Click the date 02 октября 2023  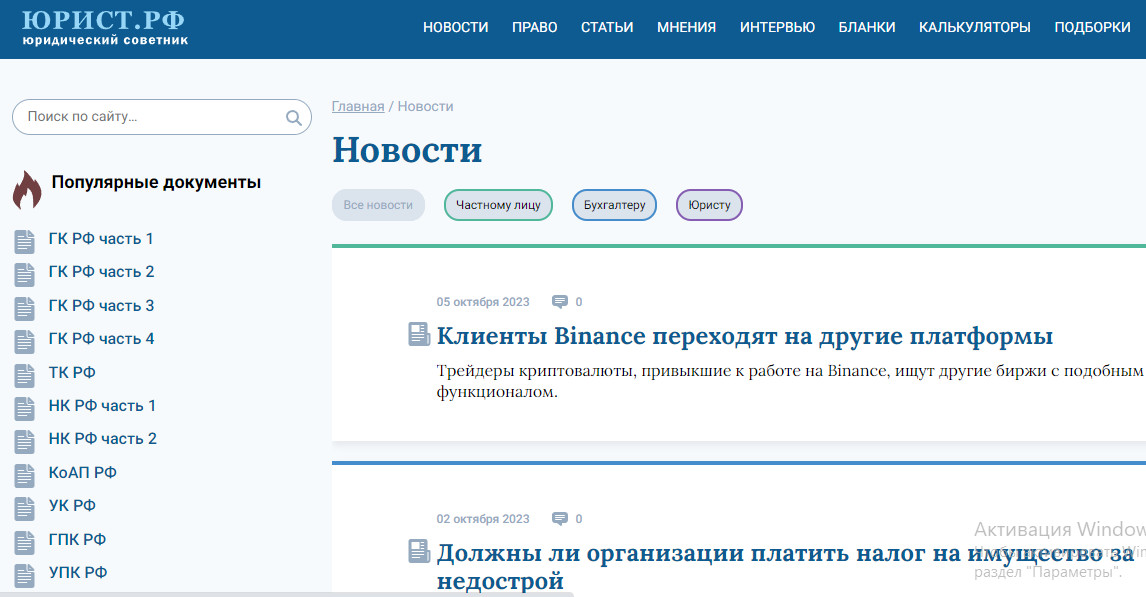click(483, 519)
